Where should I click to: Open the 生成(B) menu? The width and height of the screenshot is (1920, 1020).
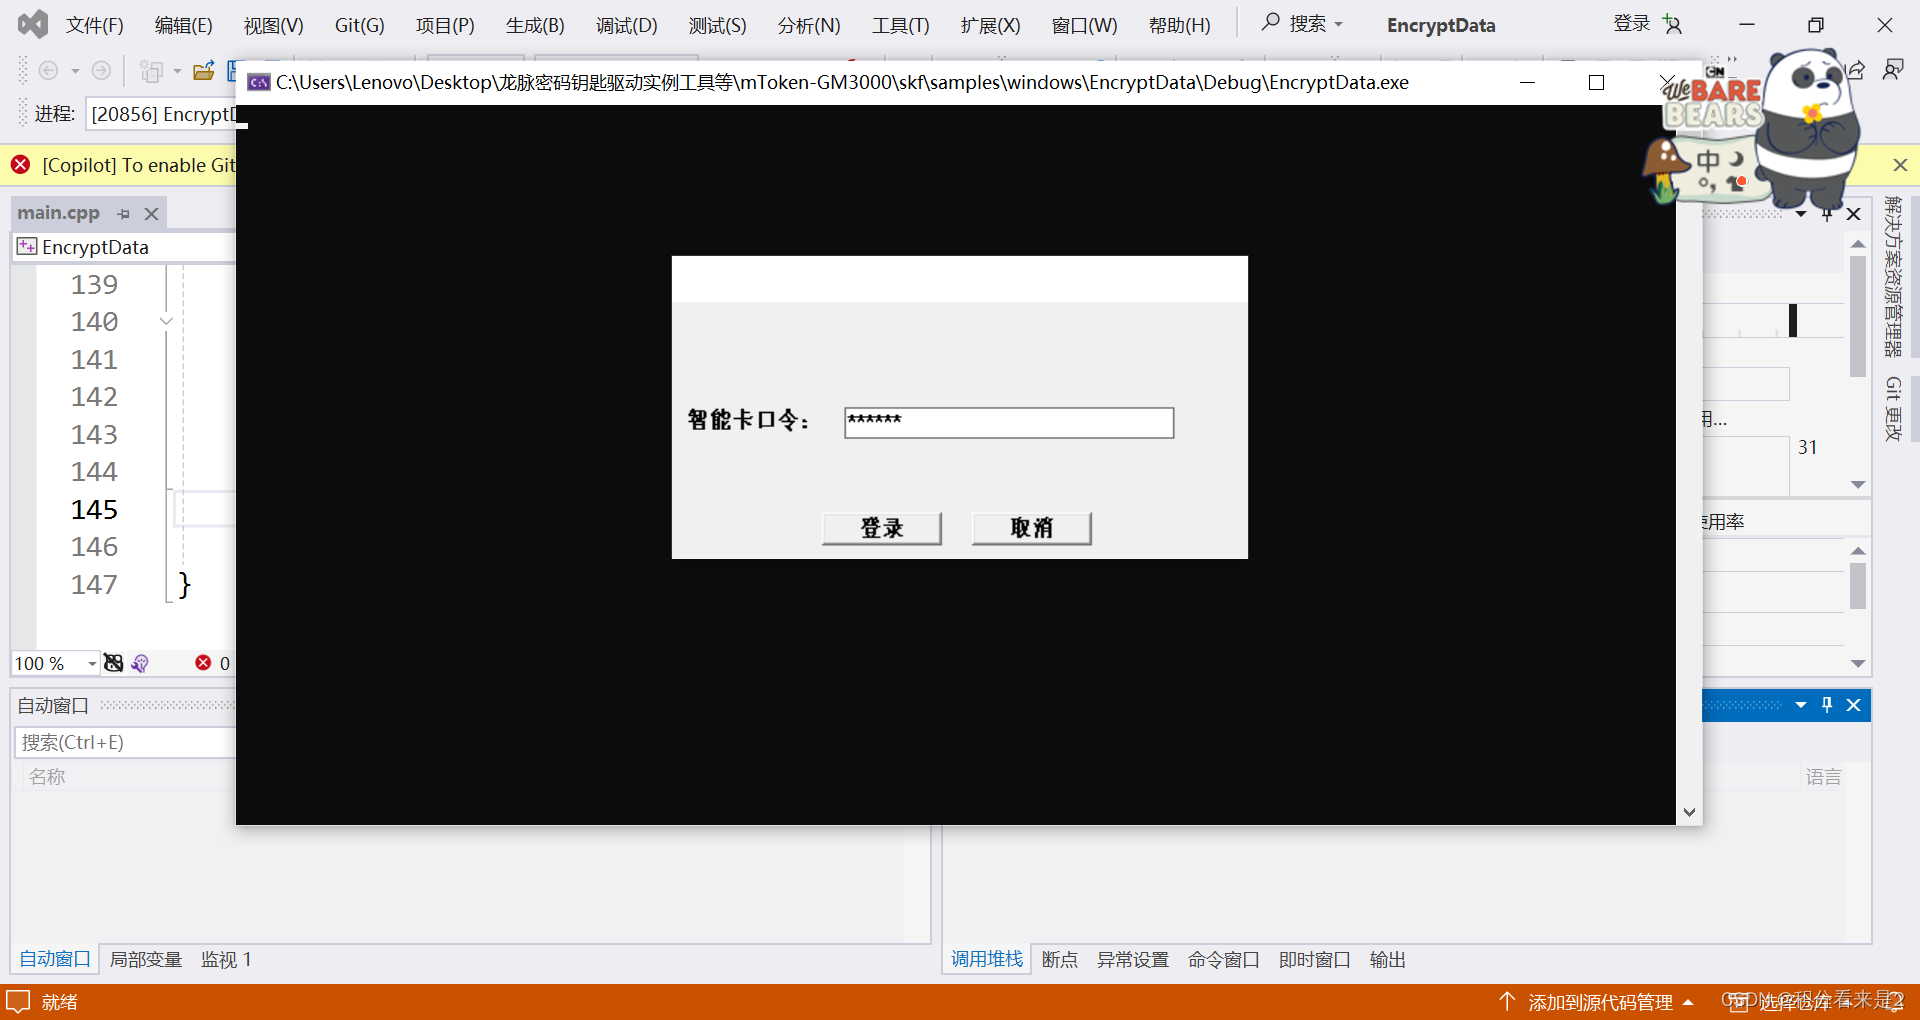point(536,25)
